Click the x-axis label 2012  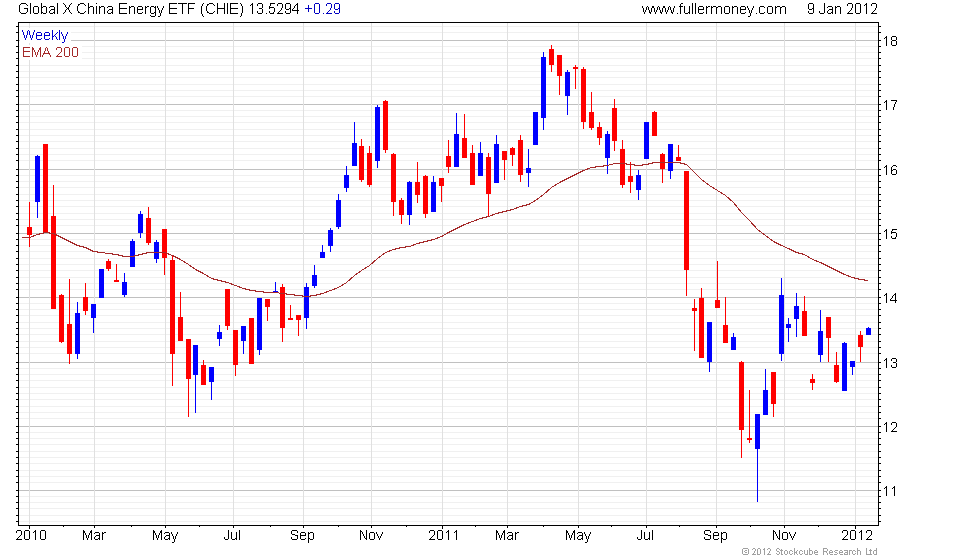(857, 536)
